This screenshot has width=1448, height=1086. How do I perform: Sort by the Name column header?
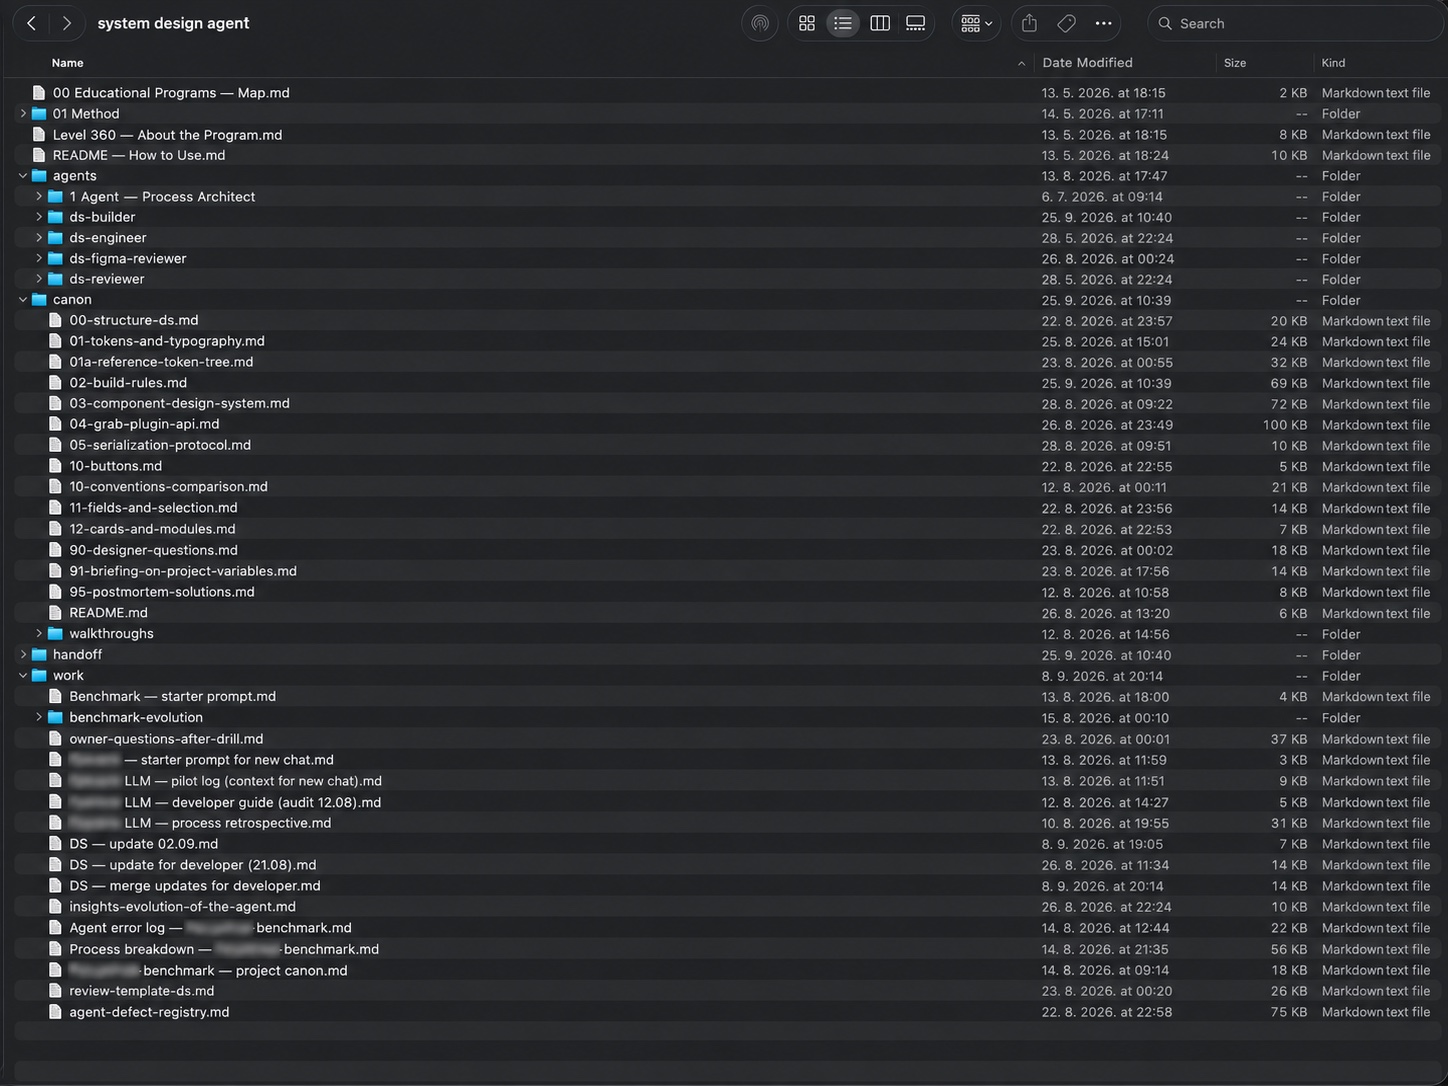point(67,63)
